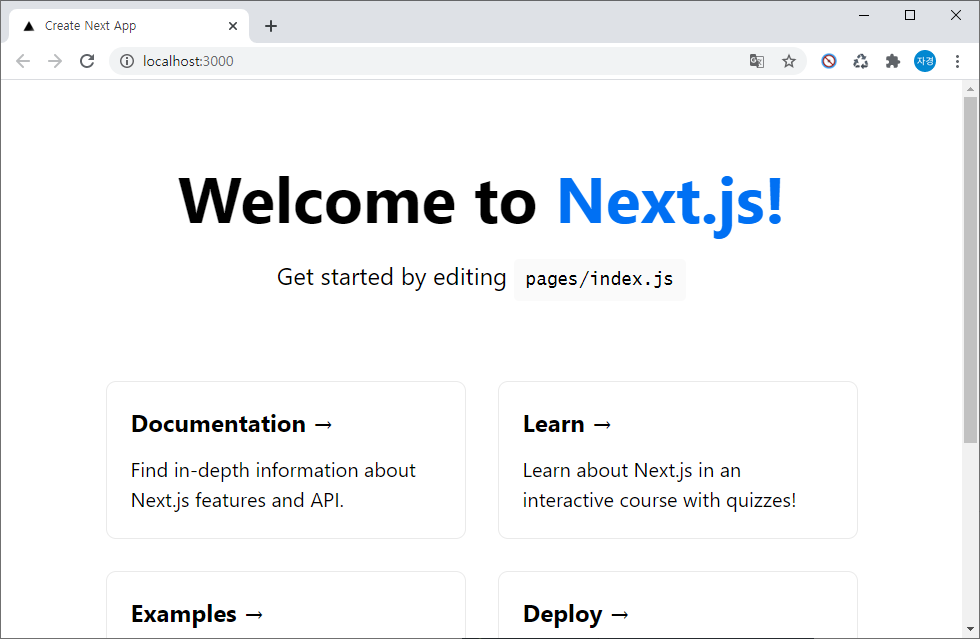Close the Create Next App tab
This screenshot has height=639, width=980.
232,26
